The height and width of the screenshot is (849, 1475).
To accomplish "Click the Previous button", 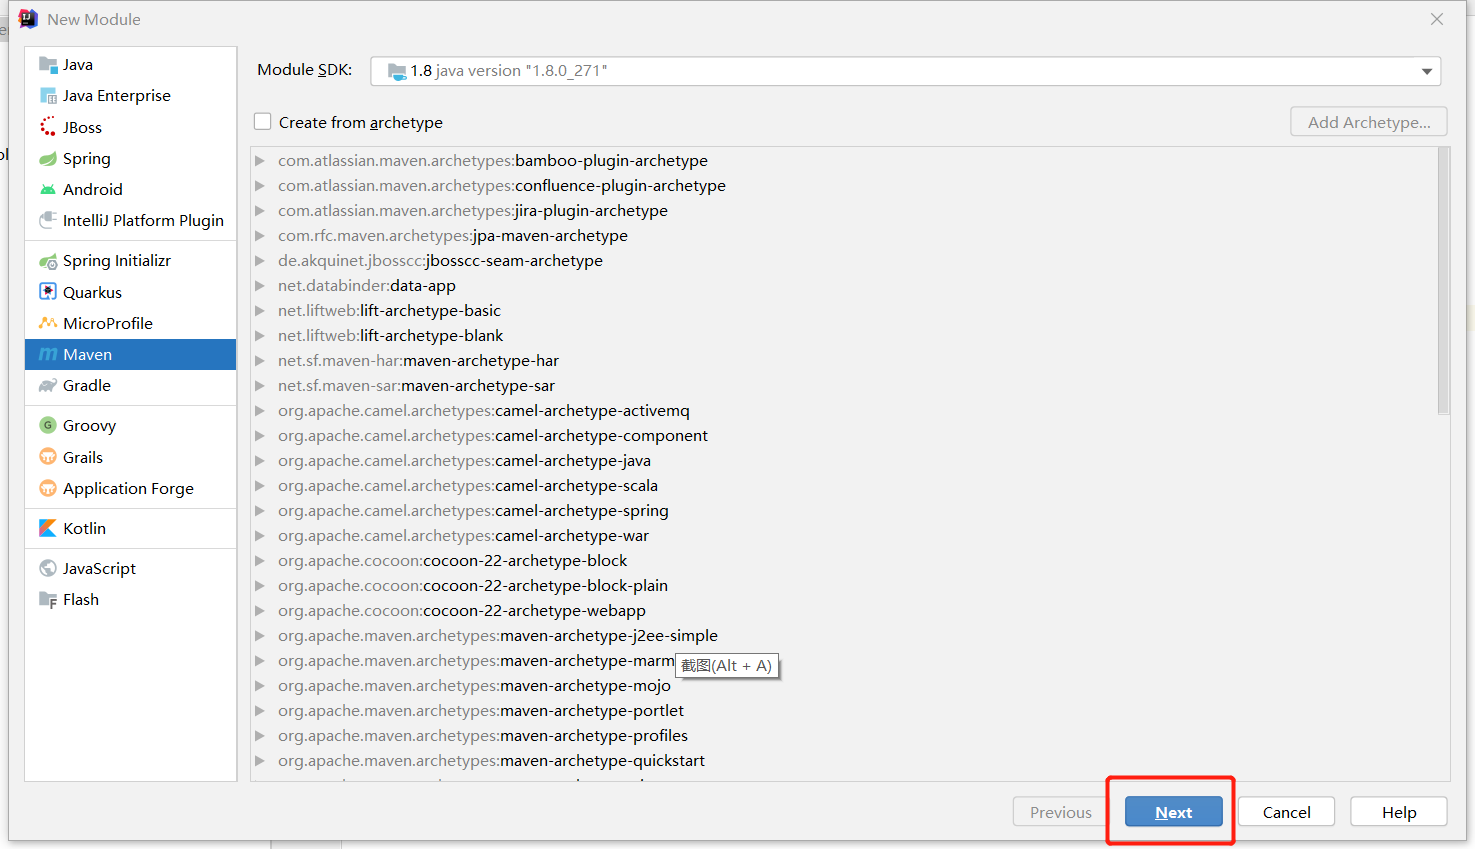I will point(1061,812).
